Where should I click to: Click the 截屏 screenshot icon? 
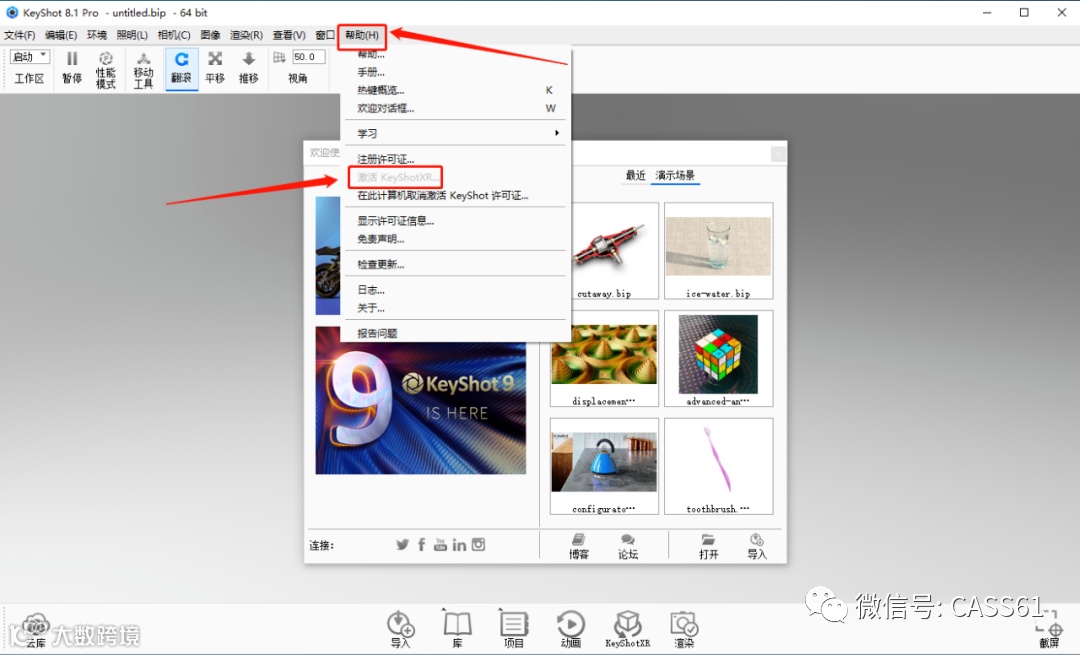click(1049, 631)
